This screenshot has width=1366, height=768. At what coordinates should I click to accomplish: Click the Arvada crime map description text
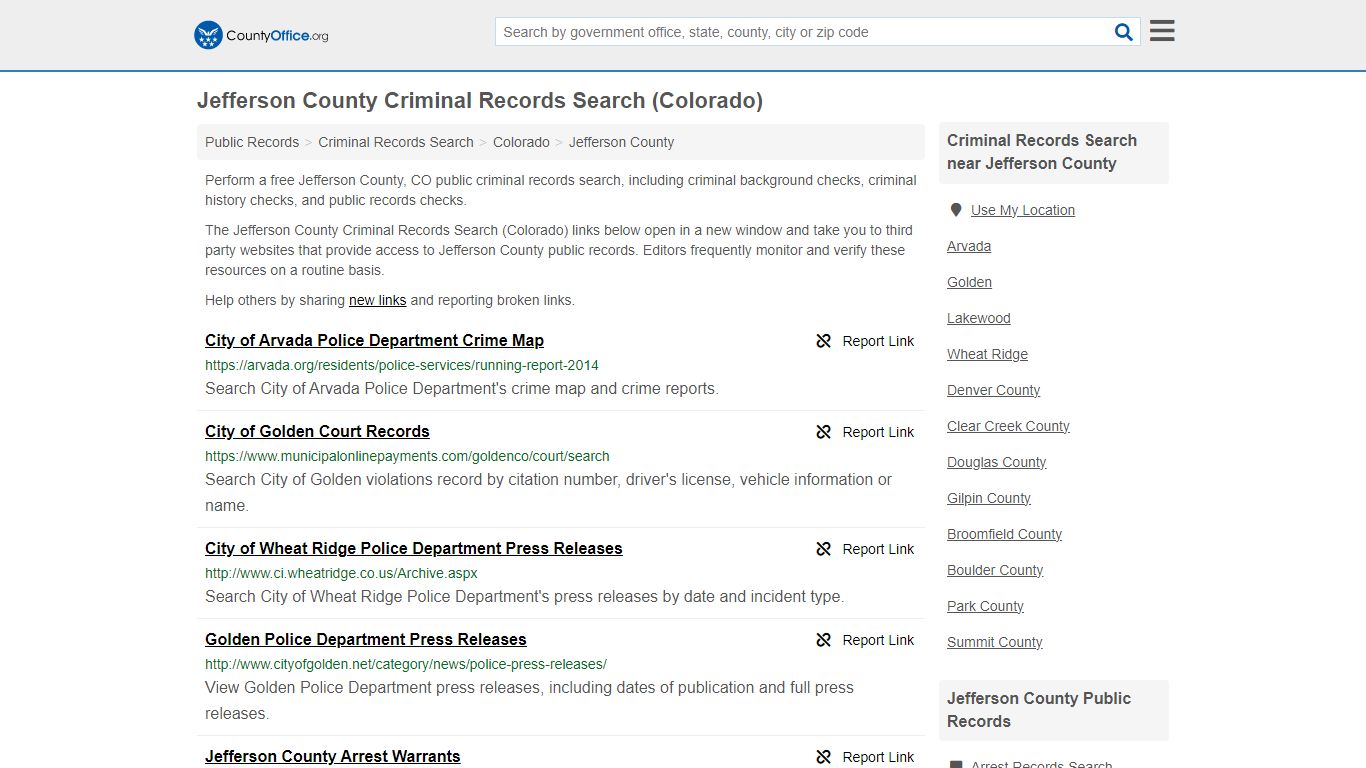[x=462, y=388]
